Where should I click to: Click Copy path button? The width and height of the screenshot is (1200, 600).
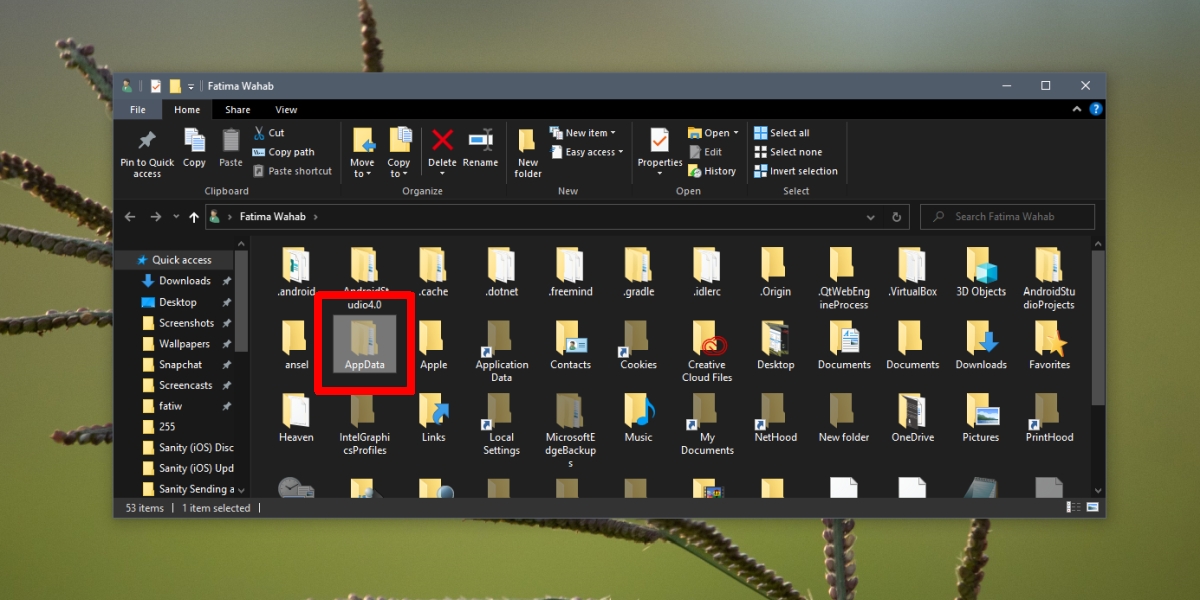(x=283, y=152)
